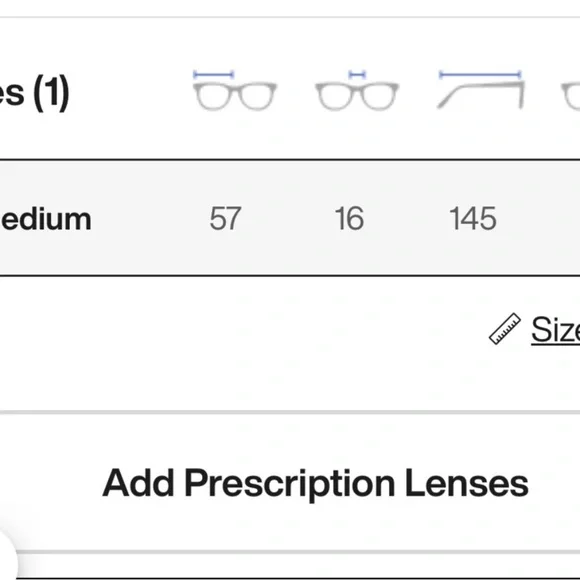Image resolution: width=580 pixels, height=580 pixels.
Task: Click Add Prescription Lenses button
Action: tap(315, 483)
